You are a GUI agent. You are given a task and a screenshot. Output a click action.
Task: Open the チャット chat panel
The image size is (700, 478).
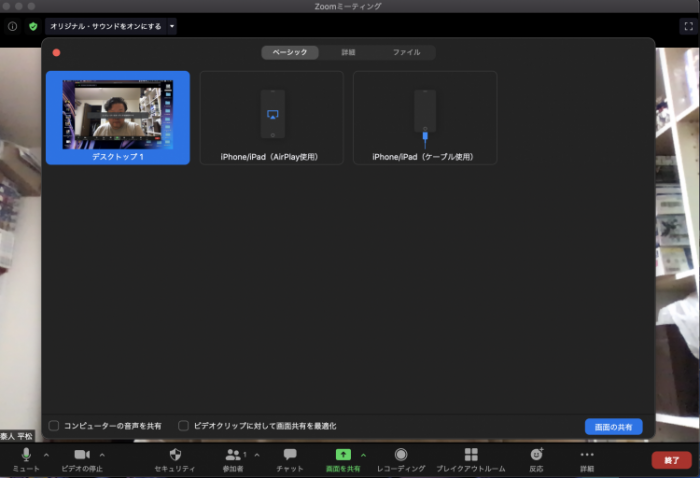tap(290, 460)
